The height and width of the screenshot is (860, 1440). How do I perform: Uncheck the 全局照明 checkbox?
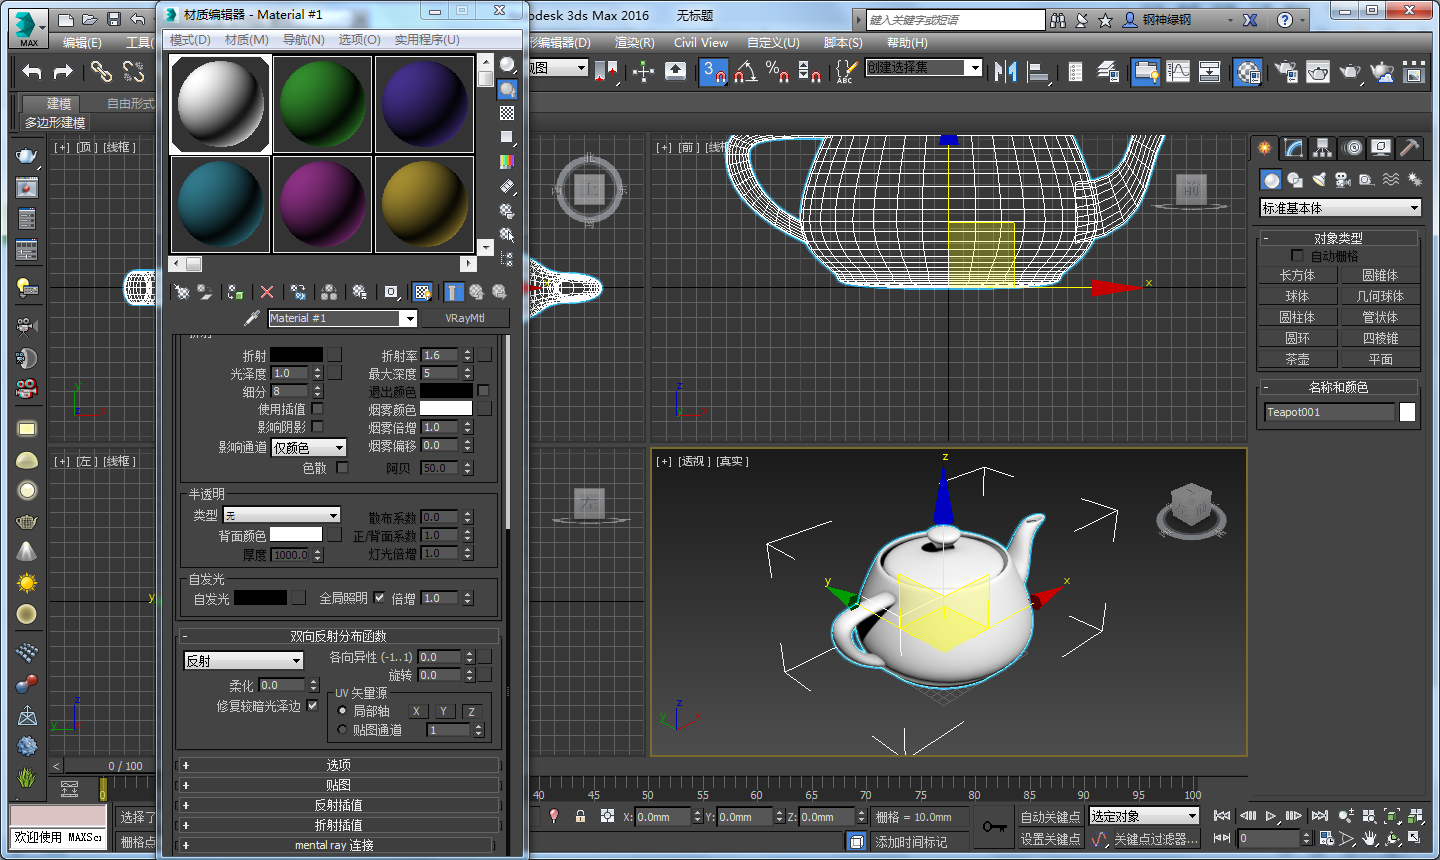pyautogui.click(x=380, y=598)
